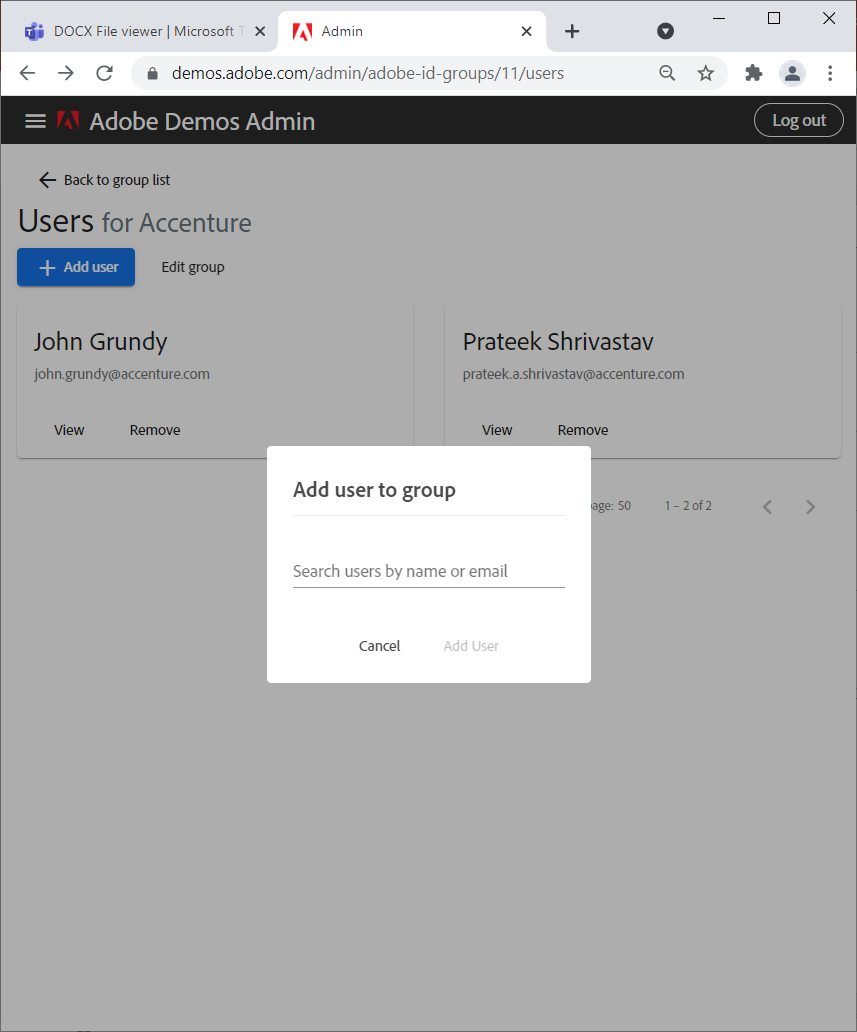Select the Admin tab

point(411,31)
